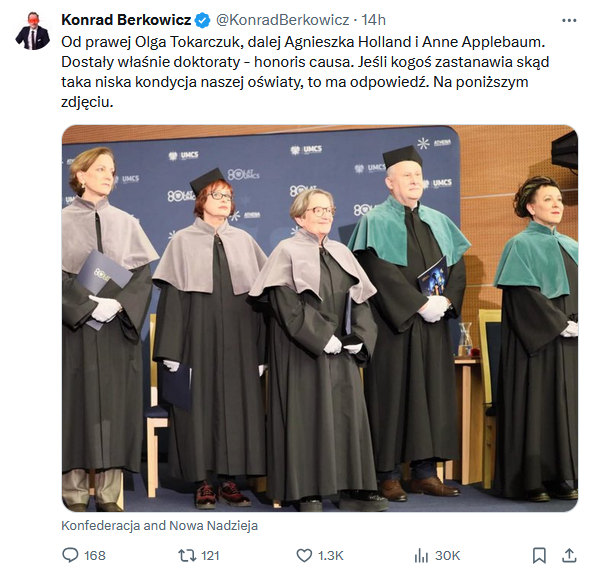Click the 168 replies count

(94, 556)
